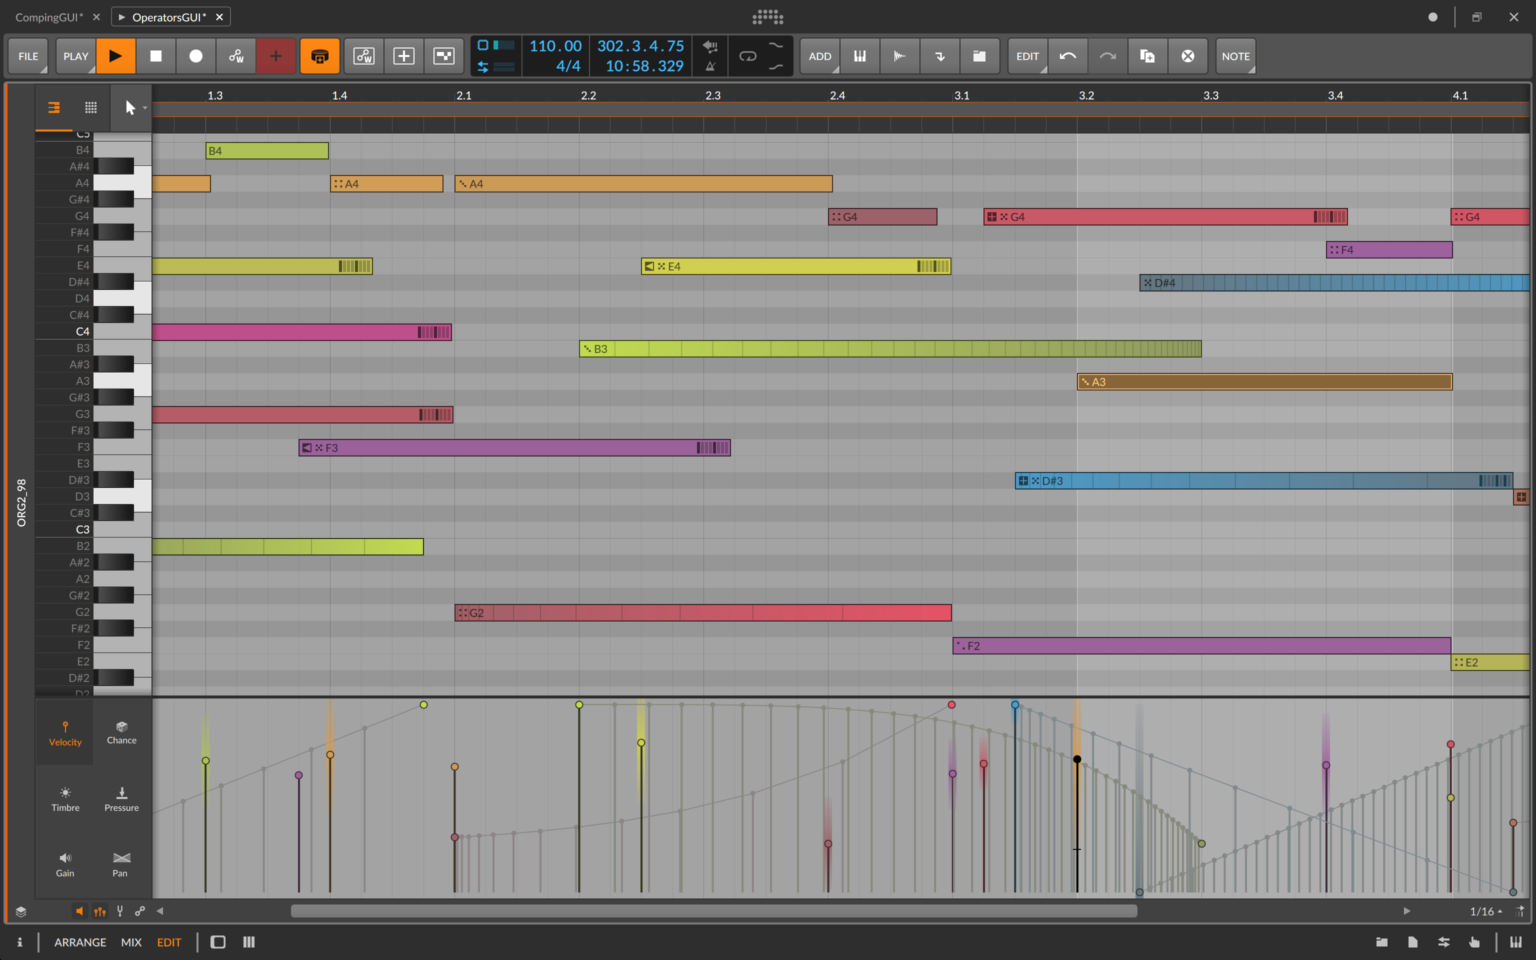
Task: Click the delete X icon
Action: [x=1188, y=56]
